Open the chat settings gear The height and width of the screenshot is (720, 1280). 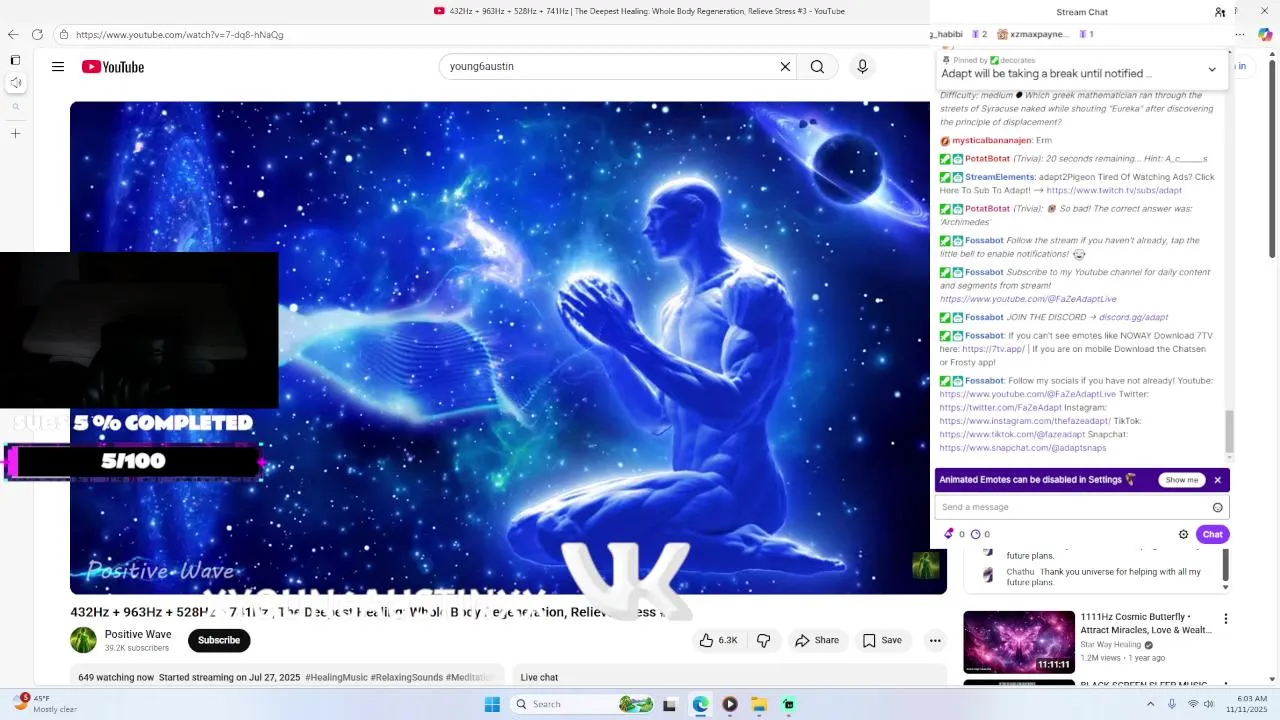tap(1183, 534)
